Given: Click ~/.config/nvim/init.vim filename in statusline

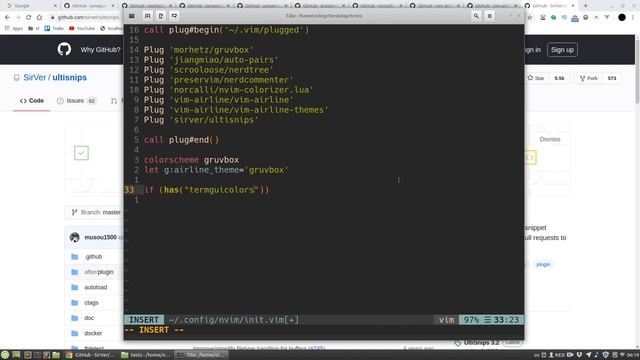Looking at the screenshot, I should (x=233, y=320).
